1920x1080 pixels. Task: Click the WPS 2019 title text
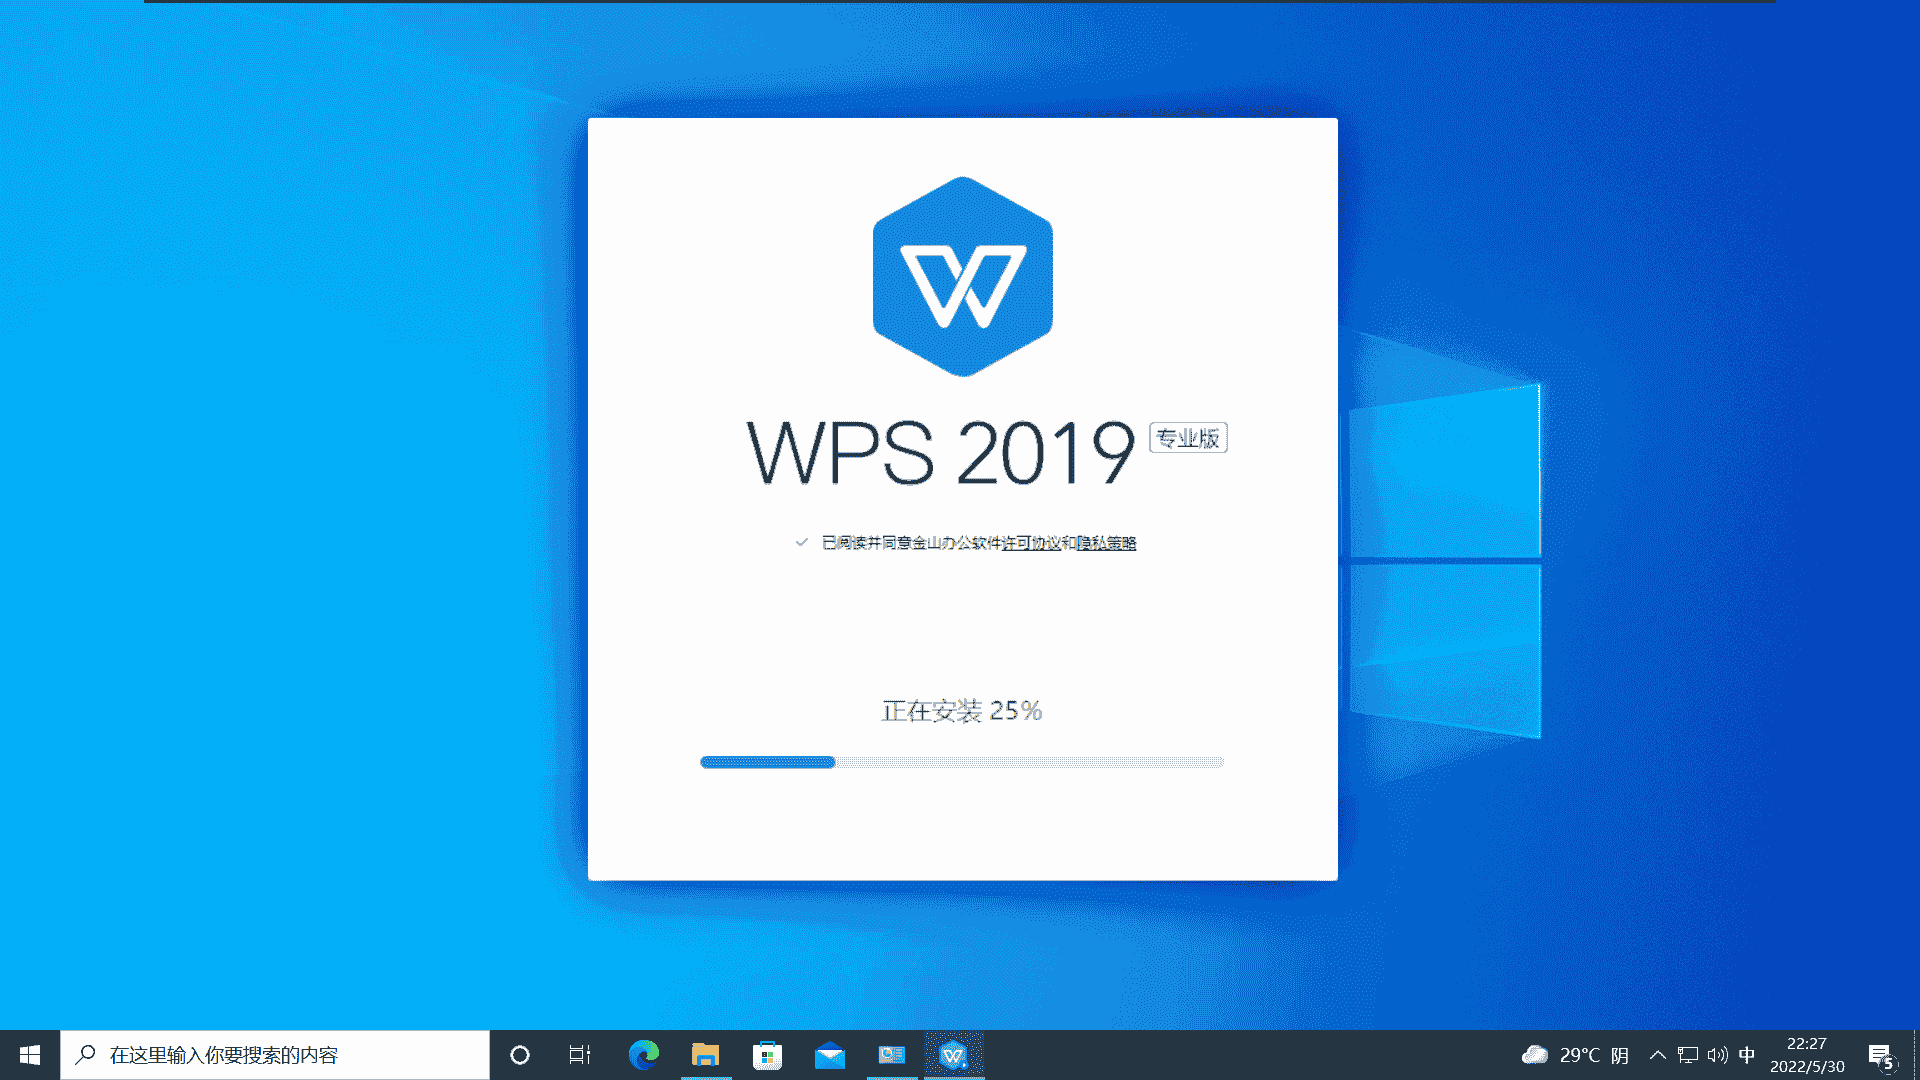[x=940, y=453]
